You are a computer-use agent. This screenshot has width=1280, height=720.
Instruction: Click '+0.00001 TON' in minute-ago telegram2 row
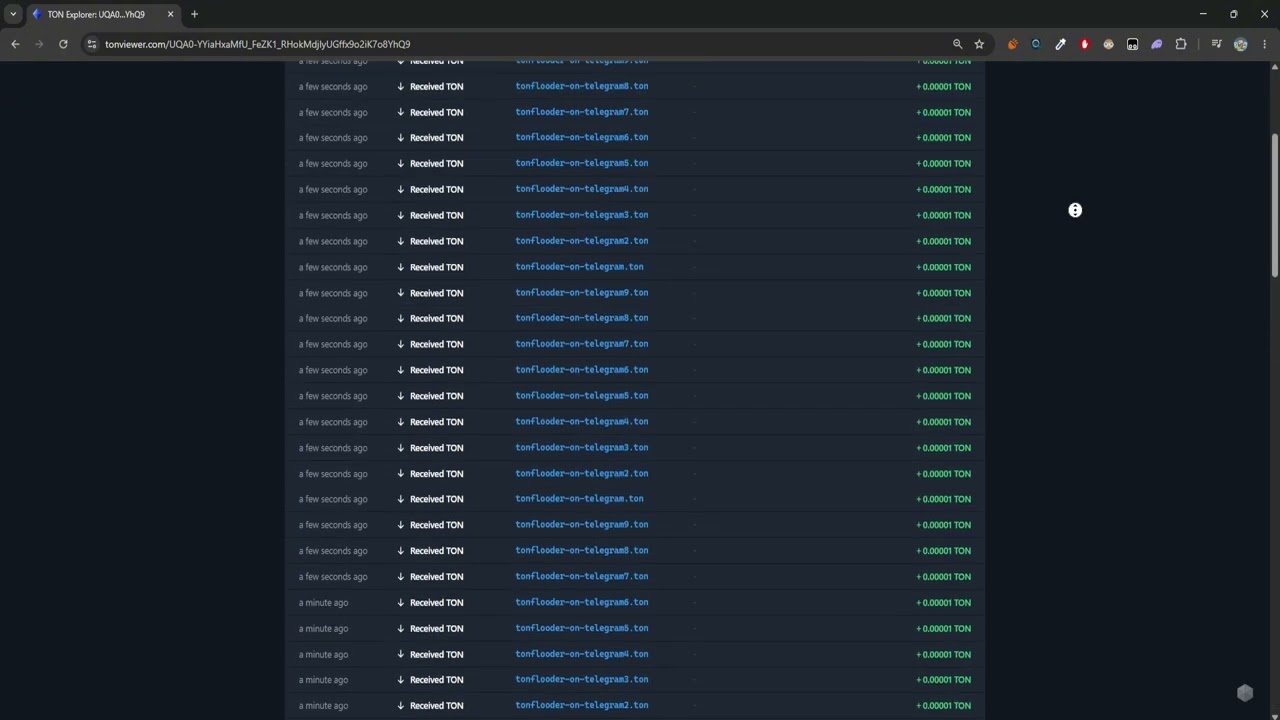coord(943,706)
